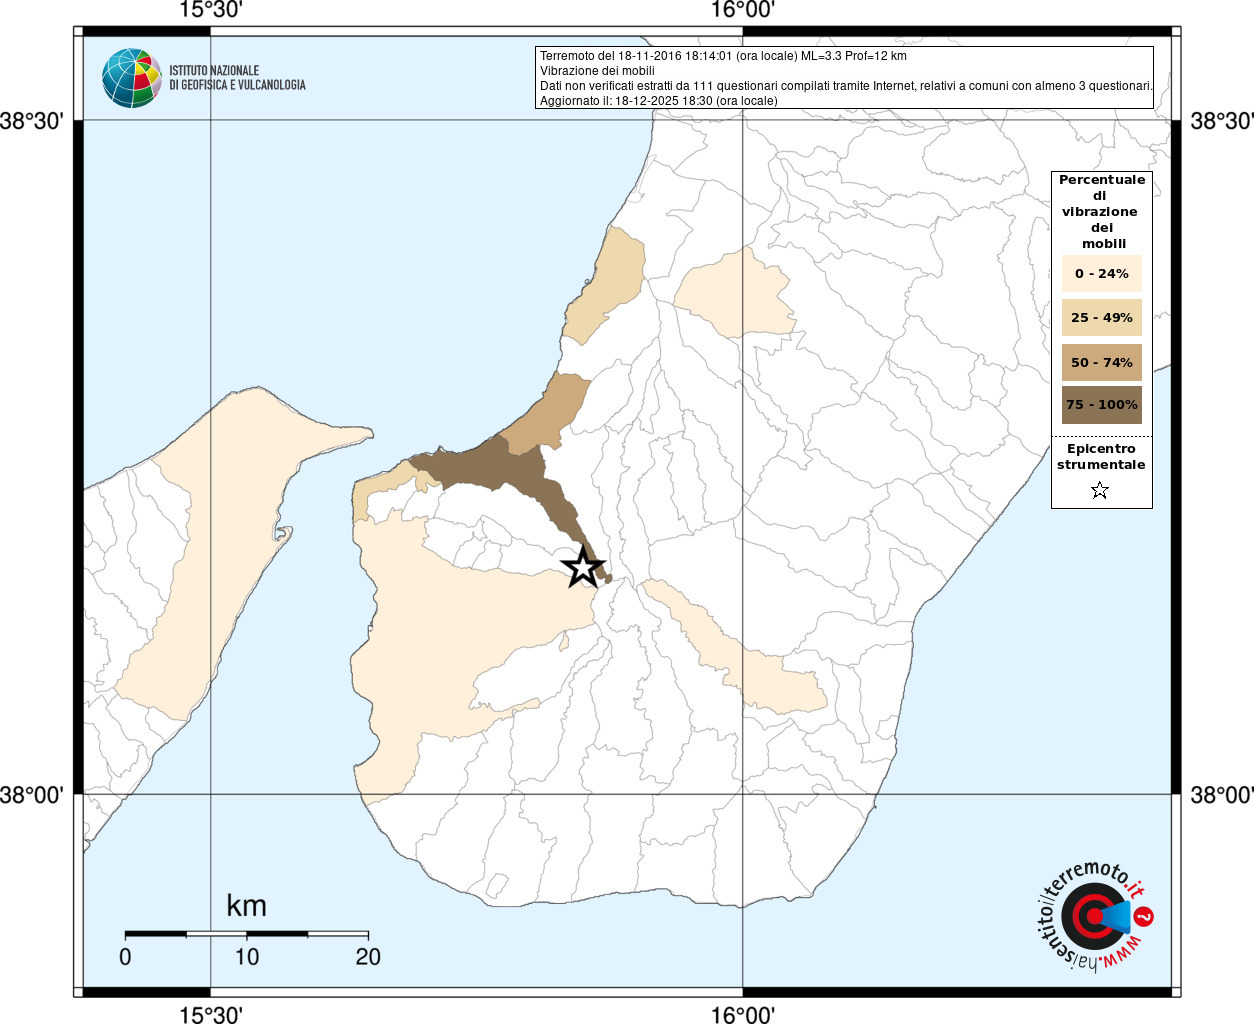Click the bottom 15°30' longitude label
Image resolution: width=1254 pixels, height=1024 pixels.
[211, 1014]
